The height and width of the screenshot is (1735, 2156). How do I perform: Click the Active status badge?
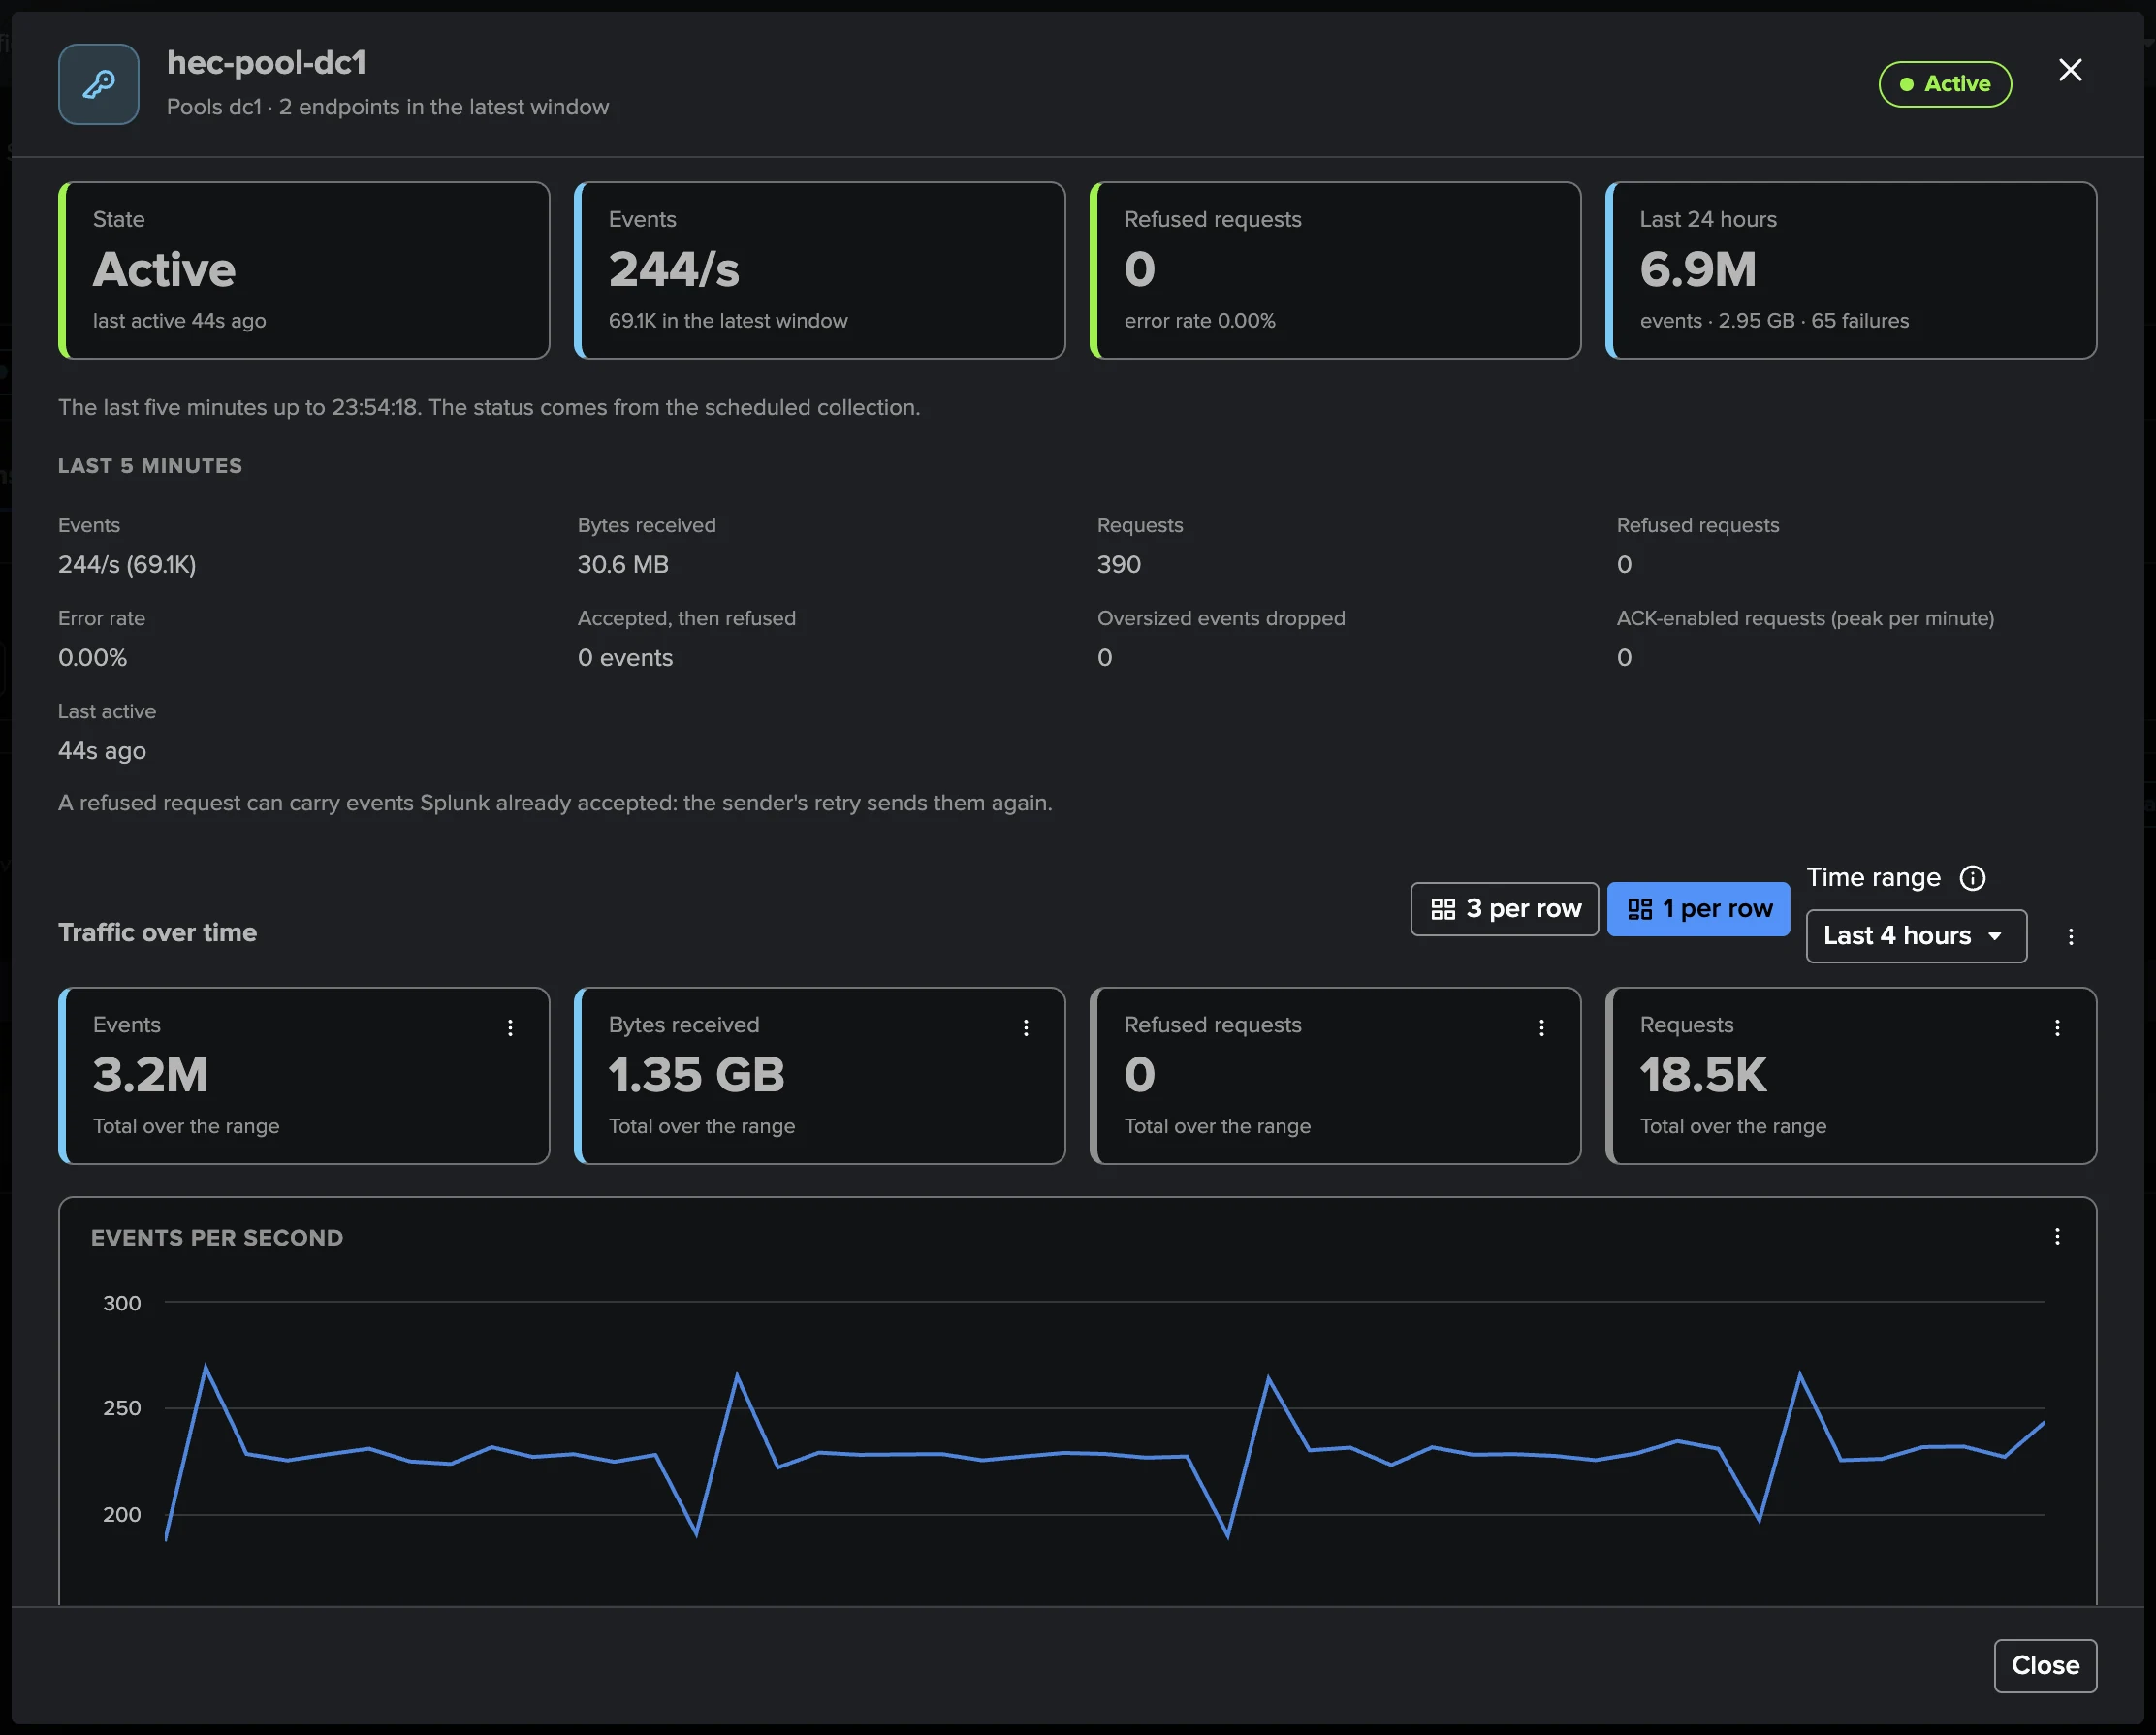click(1944, 84)
